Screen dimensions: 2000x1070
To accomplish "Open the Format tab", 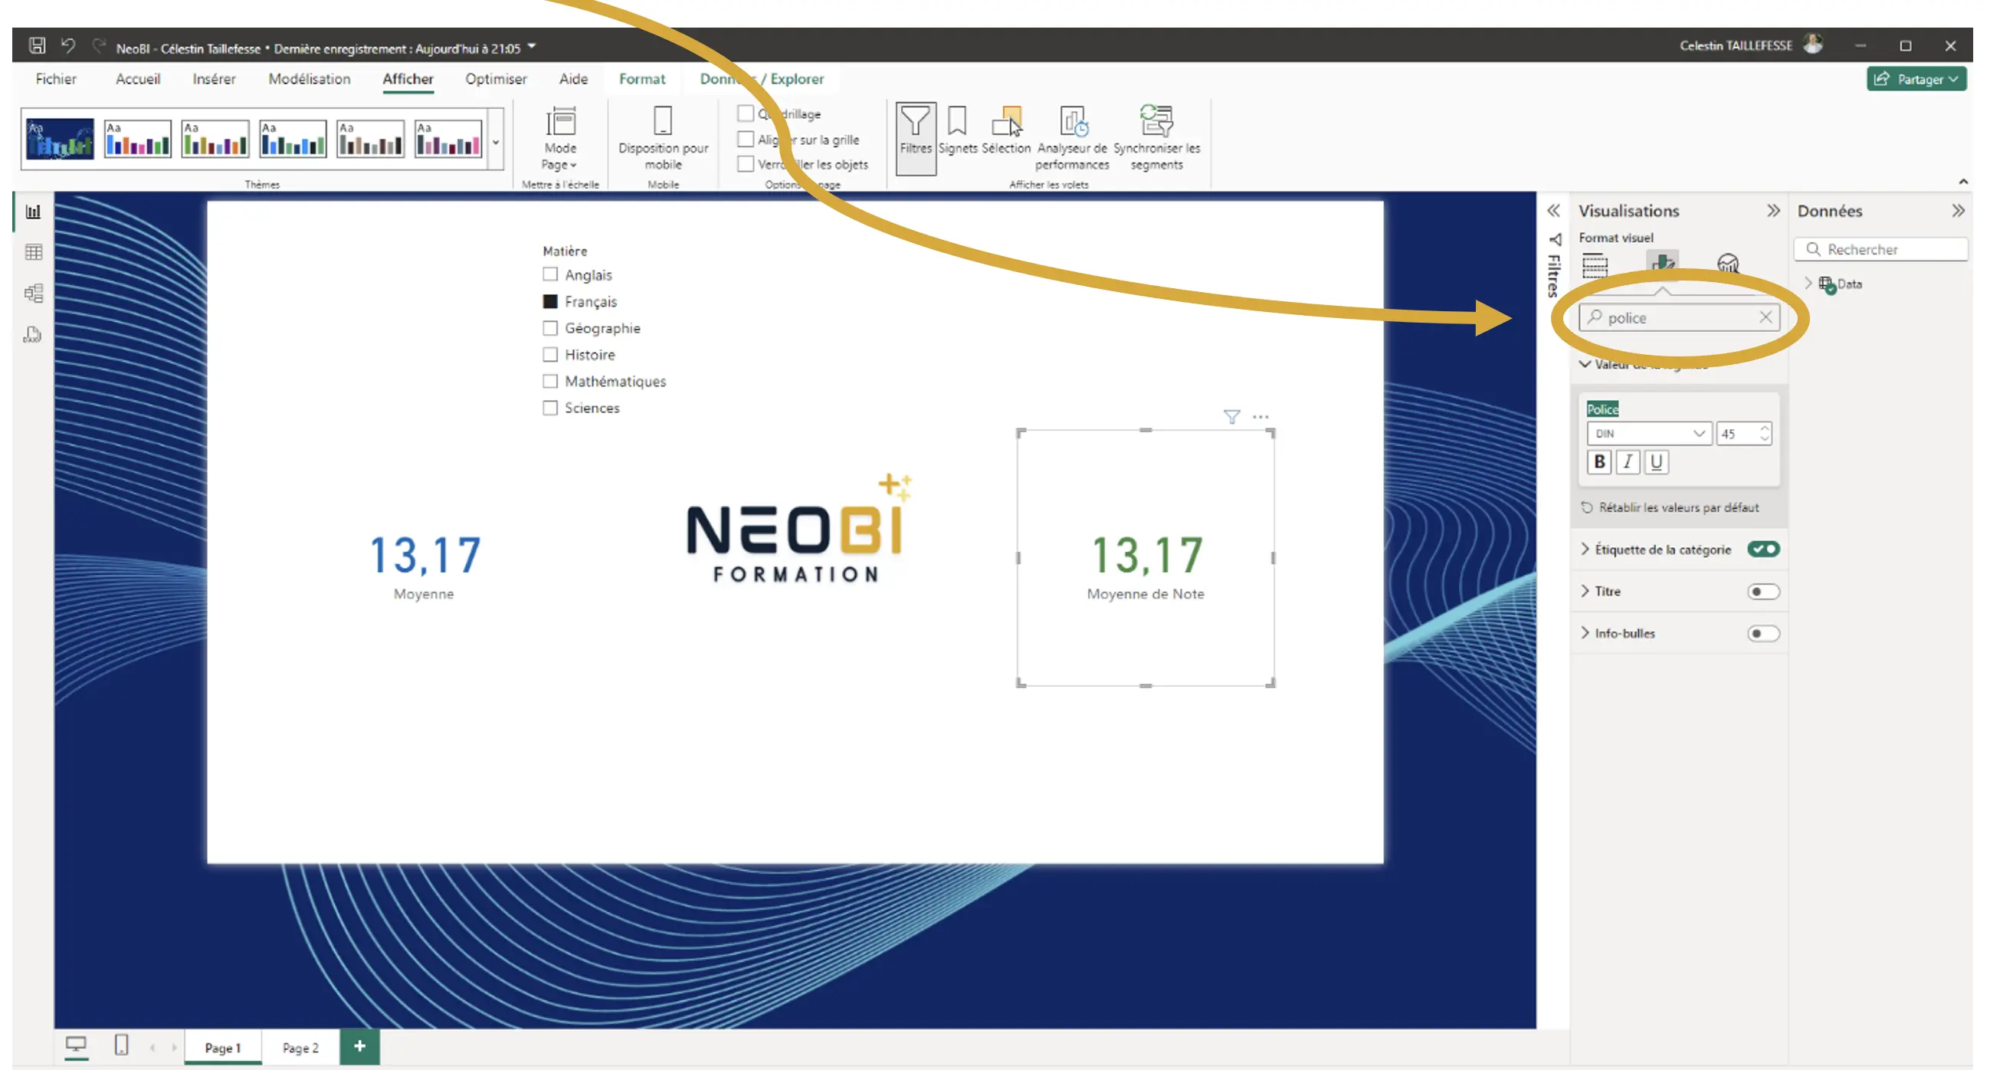I will [x=642, y=79].
